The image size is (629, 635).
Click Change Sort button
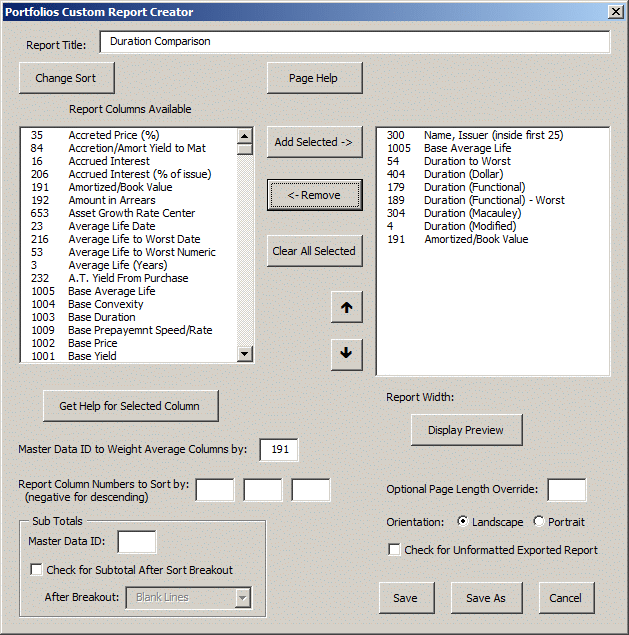tap(66, 78)
